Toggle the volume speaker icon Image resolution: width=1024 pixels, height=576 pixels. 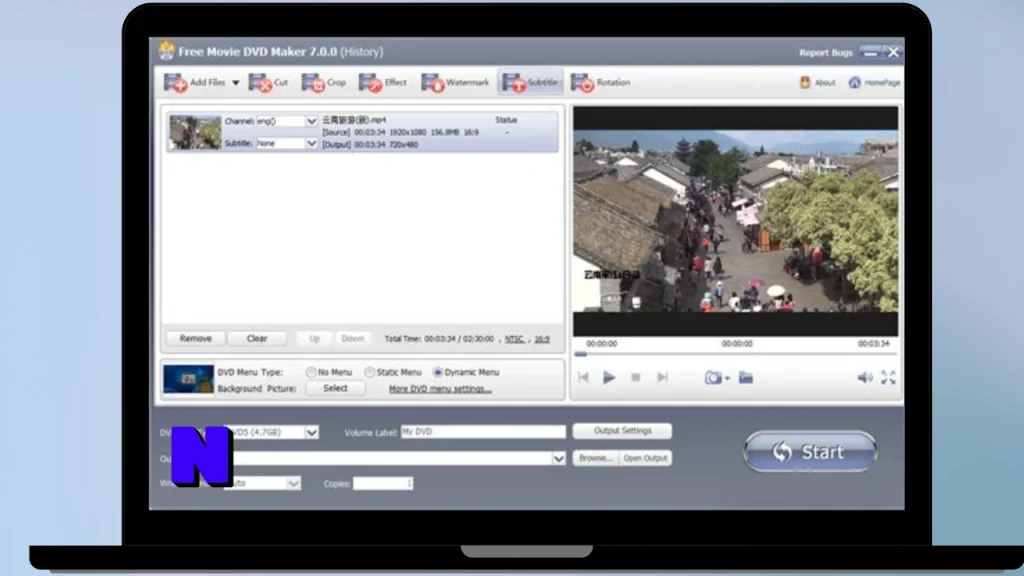[x=865, y=377]
